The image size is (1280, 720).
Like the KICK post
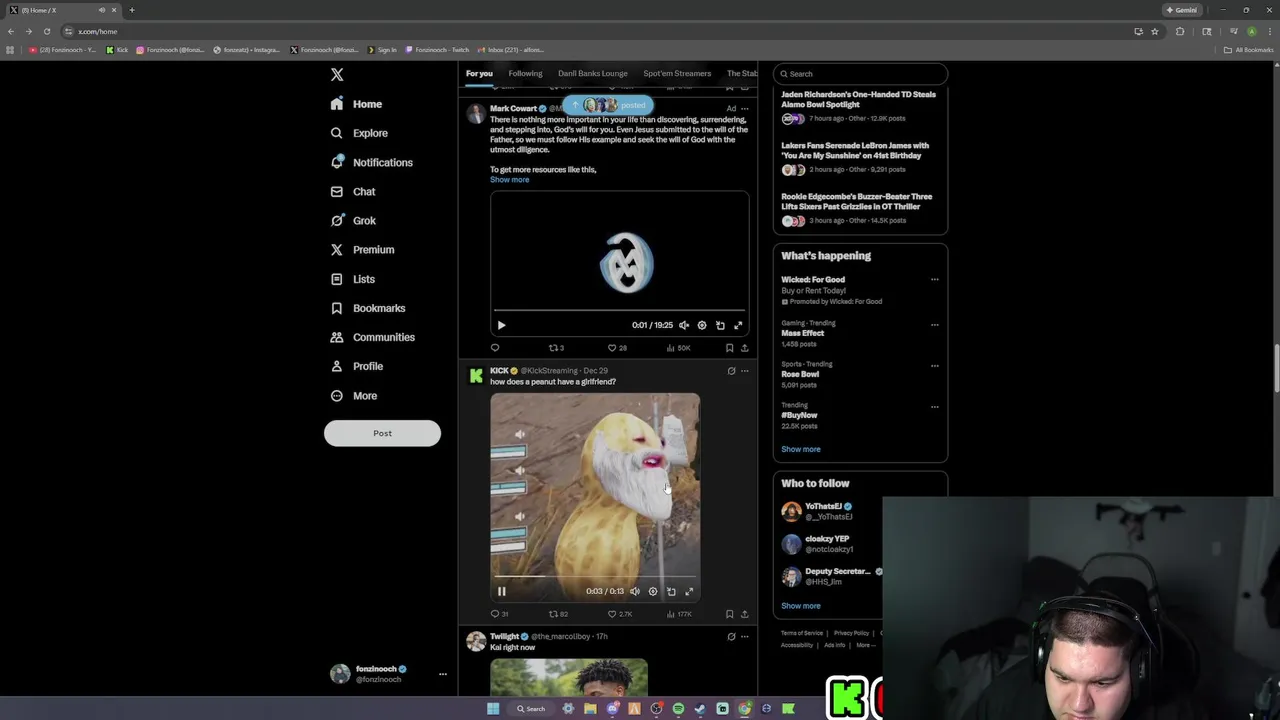(620, 614)
